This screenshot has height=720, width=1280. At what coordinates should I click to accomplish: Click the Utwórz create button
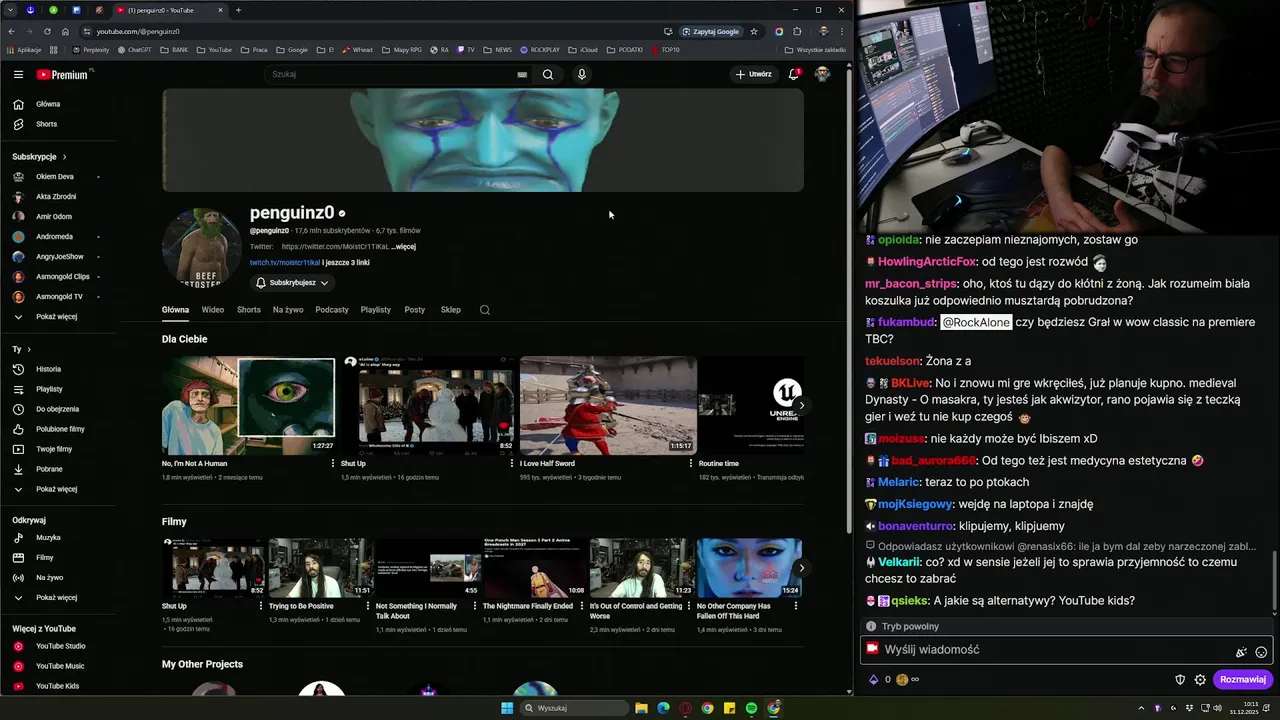[x=754, y=74]
